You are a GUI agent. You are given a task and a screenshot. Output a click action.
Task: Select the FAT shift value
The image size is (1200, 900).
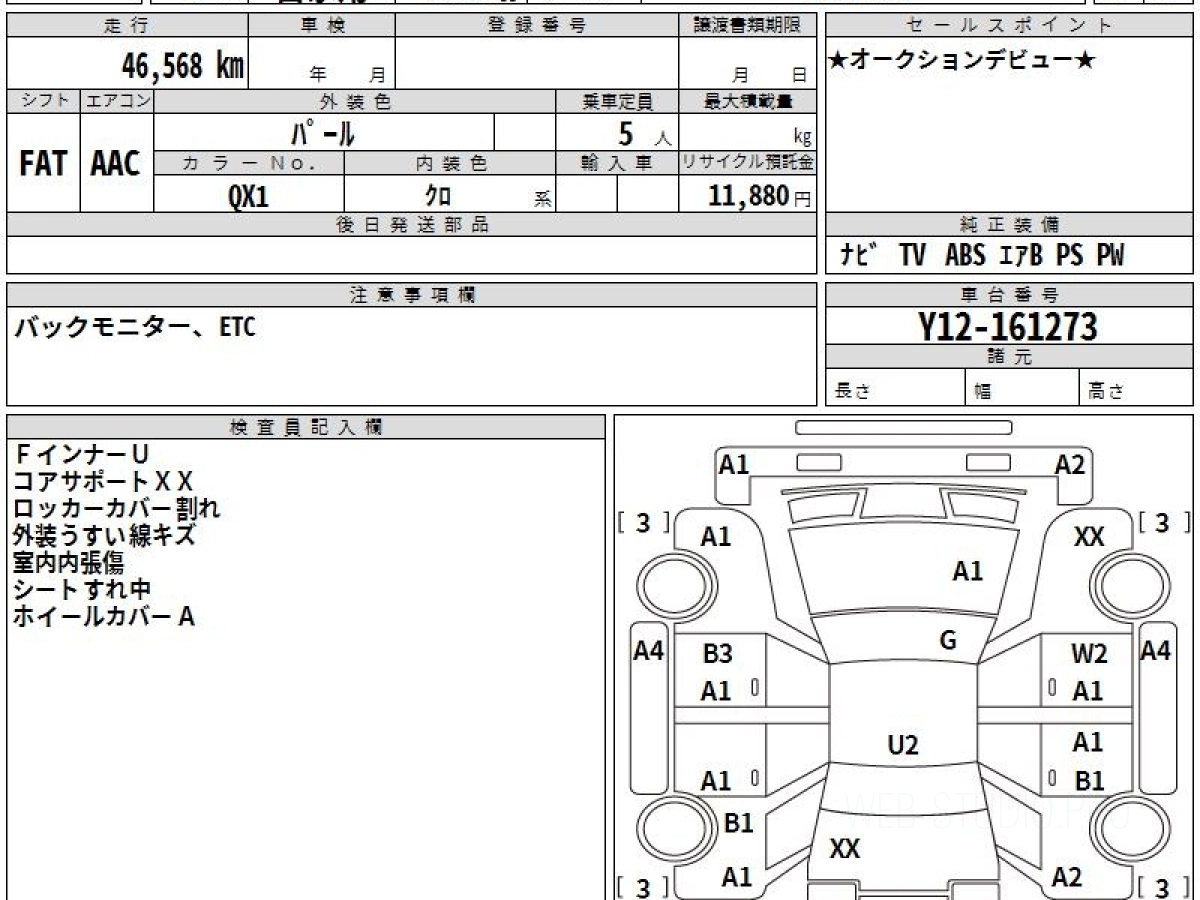coord(43,164)
